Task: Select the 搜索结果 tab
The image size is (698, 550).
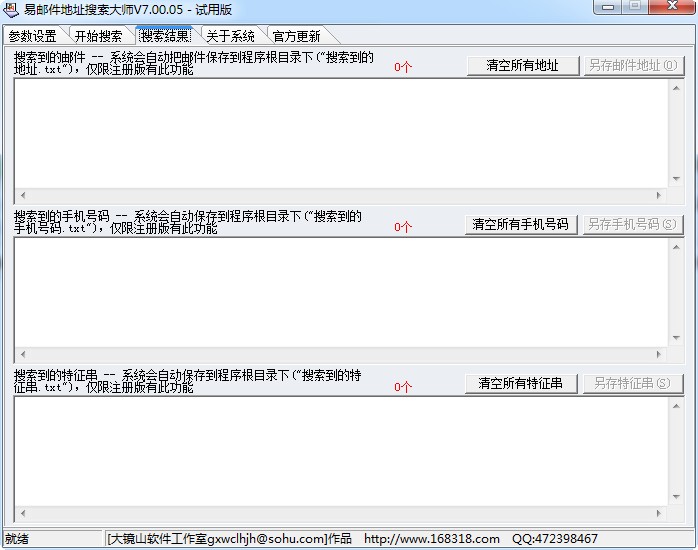Action: [165, 35]
